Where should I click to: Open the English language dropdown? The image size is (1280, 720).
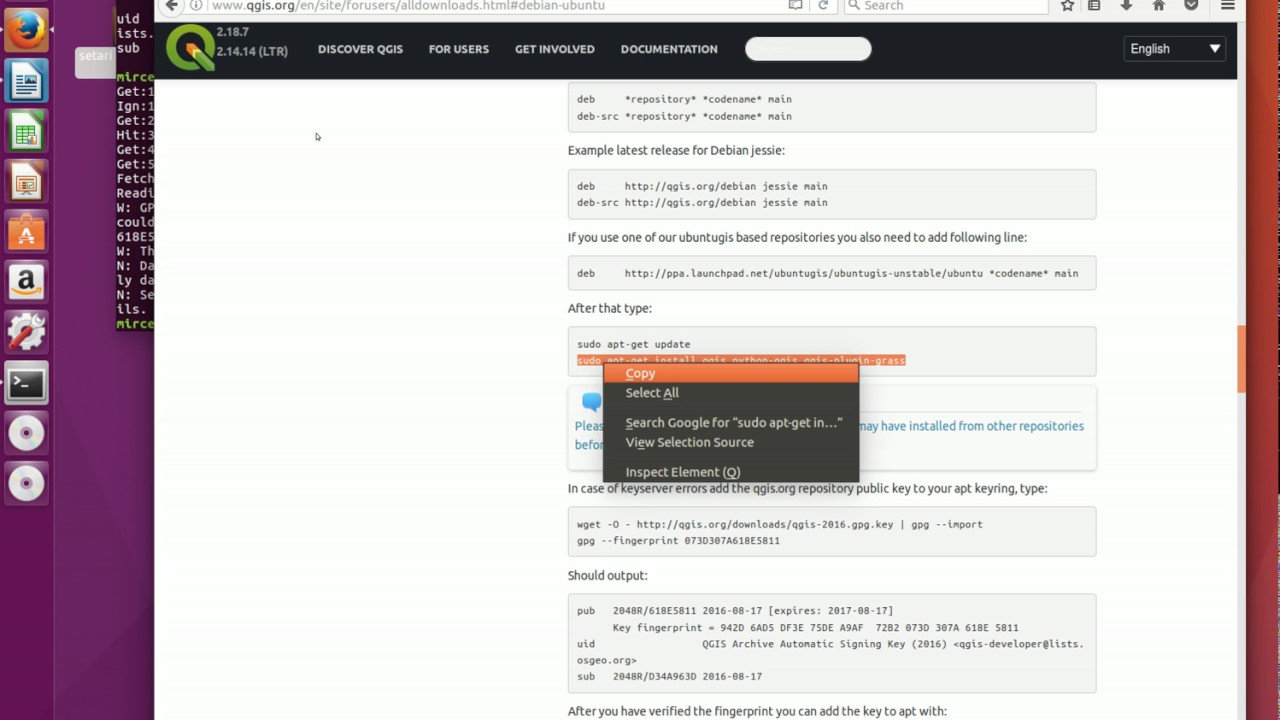1174,49
